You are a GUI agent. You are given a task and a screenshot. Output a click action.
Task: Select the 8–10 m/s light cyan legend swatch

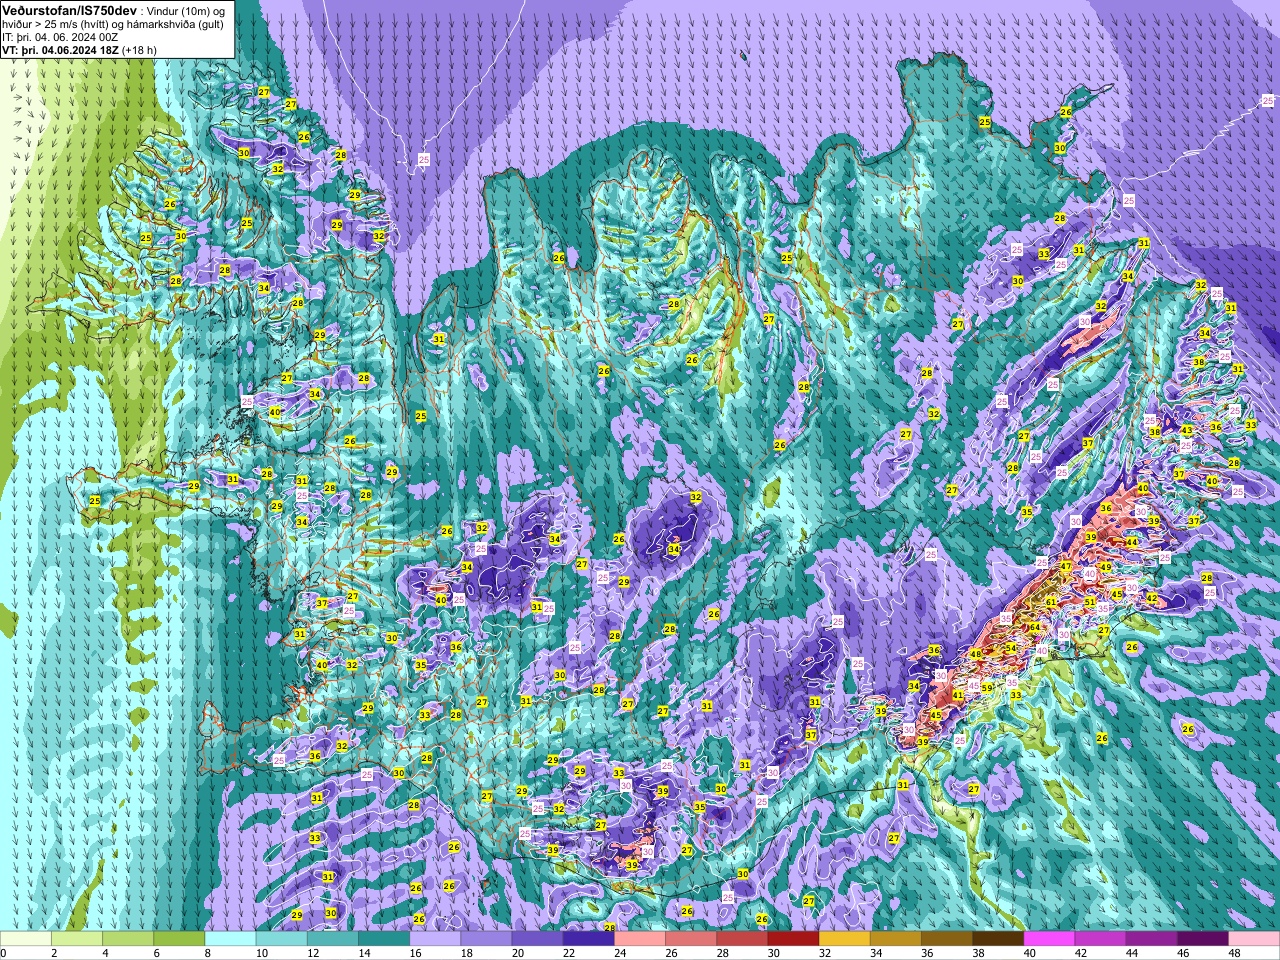pyautogui.click(x=230, y=938)
